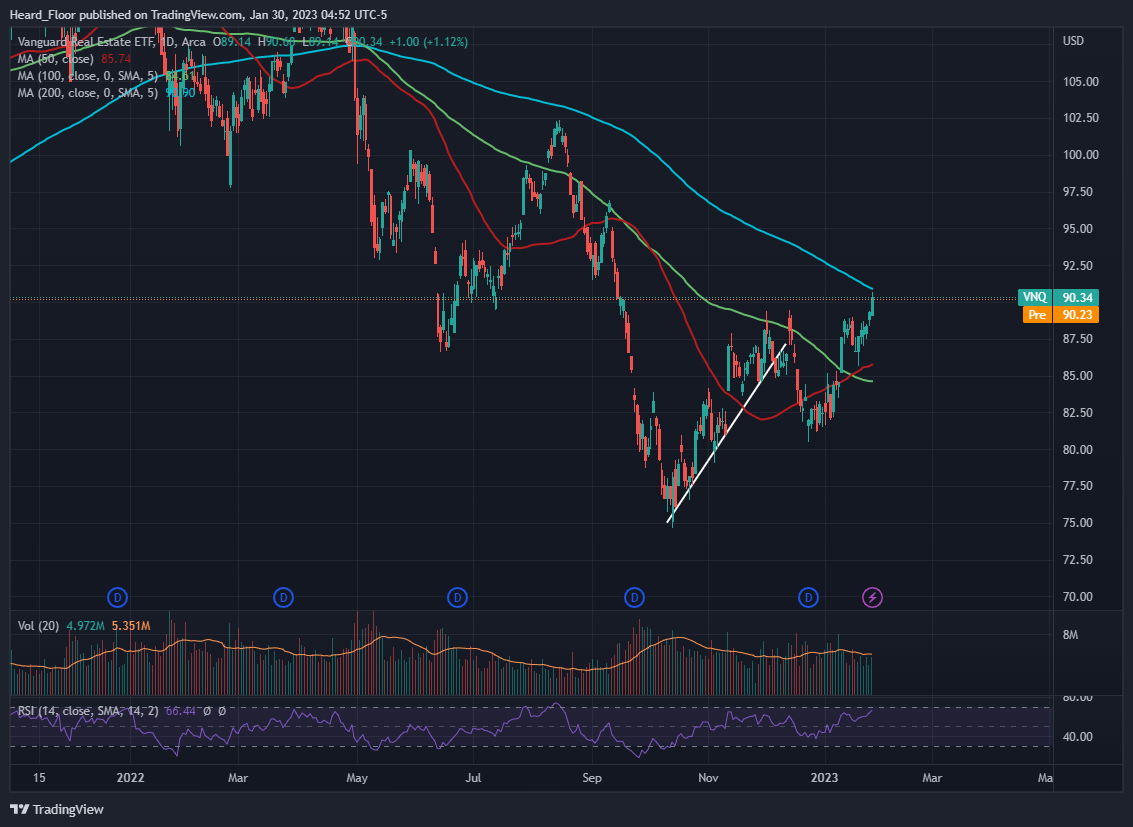Click the 66.44 RSI value

(180, 711)
